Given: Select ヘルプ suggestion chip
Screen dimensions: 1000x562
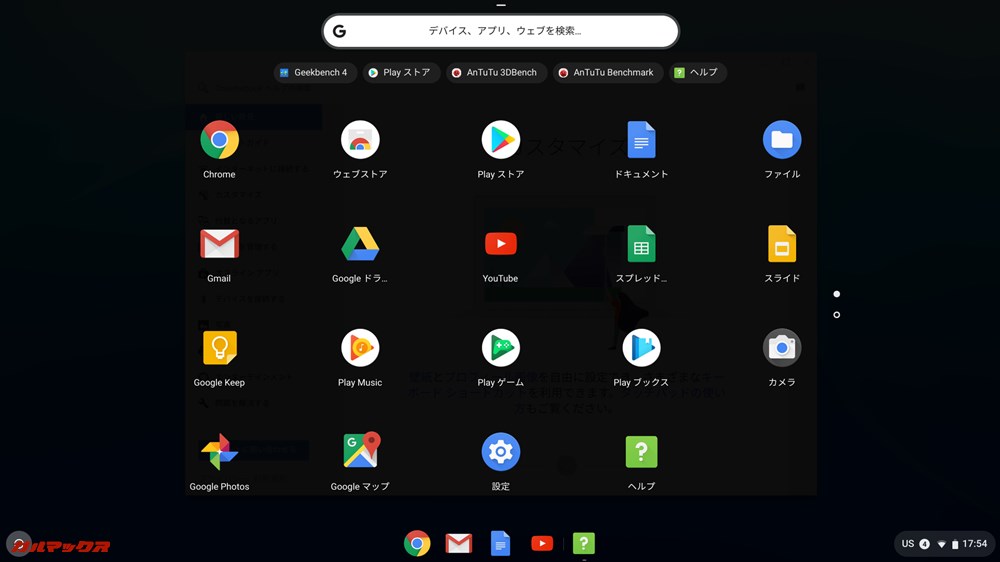Looking at the screenshot, I should pyautogui.click(x=698, y=73).
